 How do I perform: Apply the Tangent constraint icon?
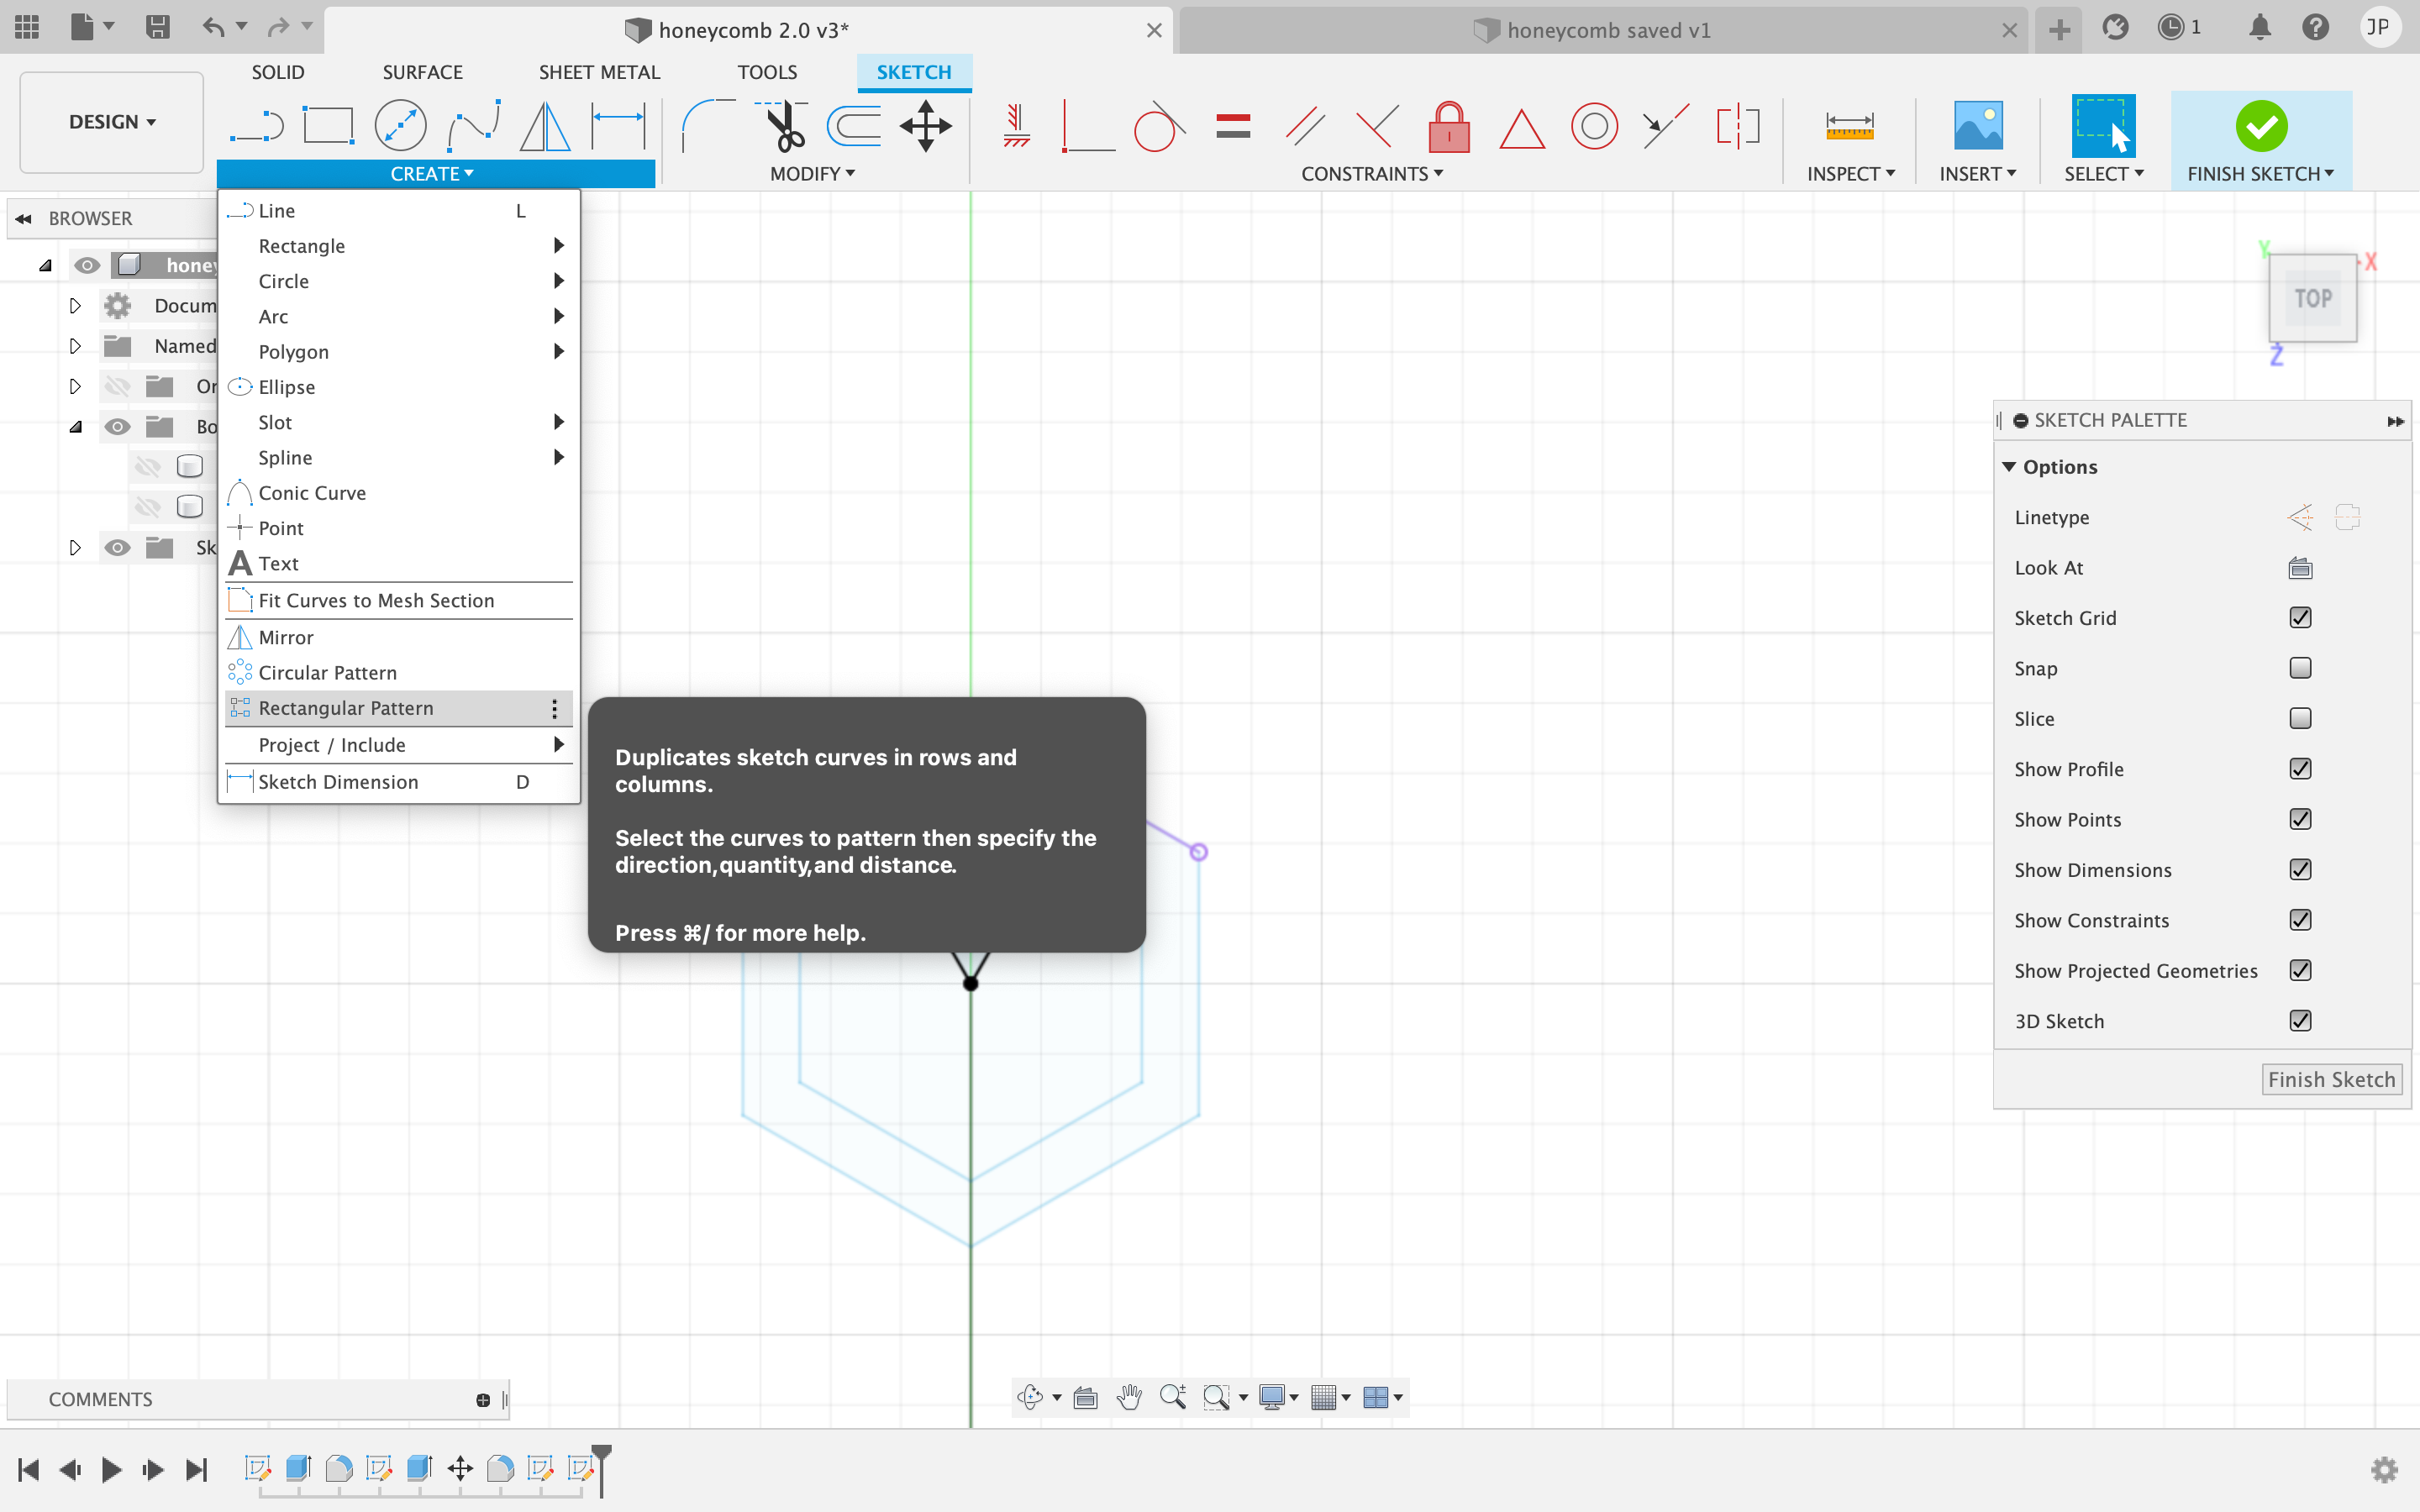1159,127
